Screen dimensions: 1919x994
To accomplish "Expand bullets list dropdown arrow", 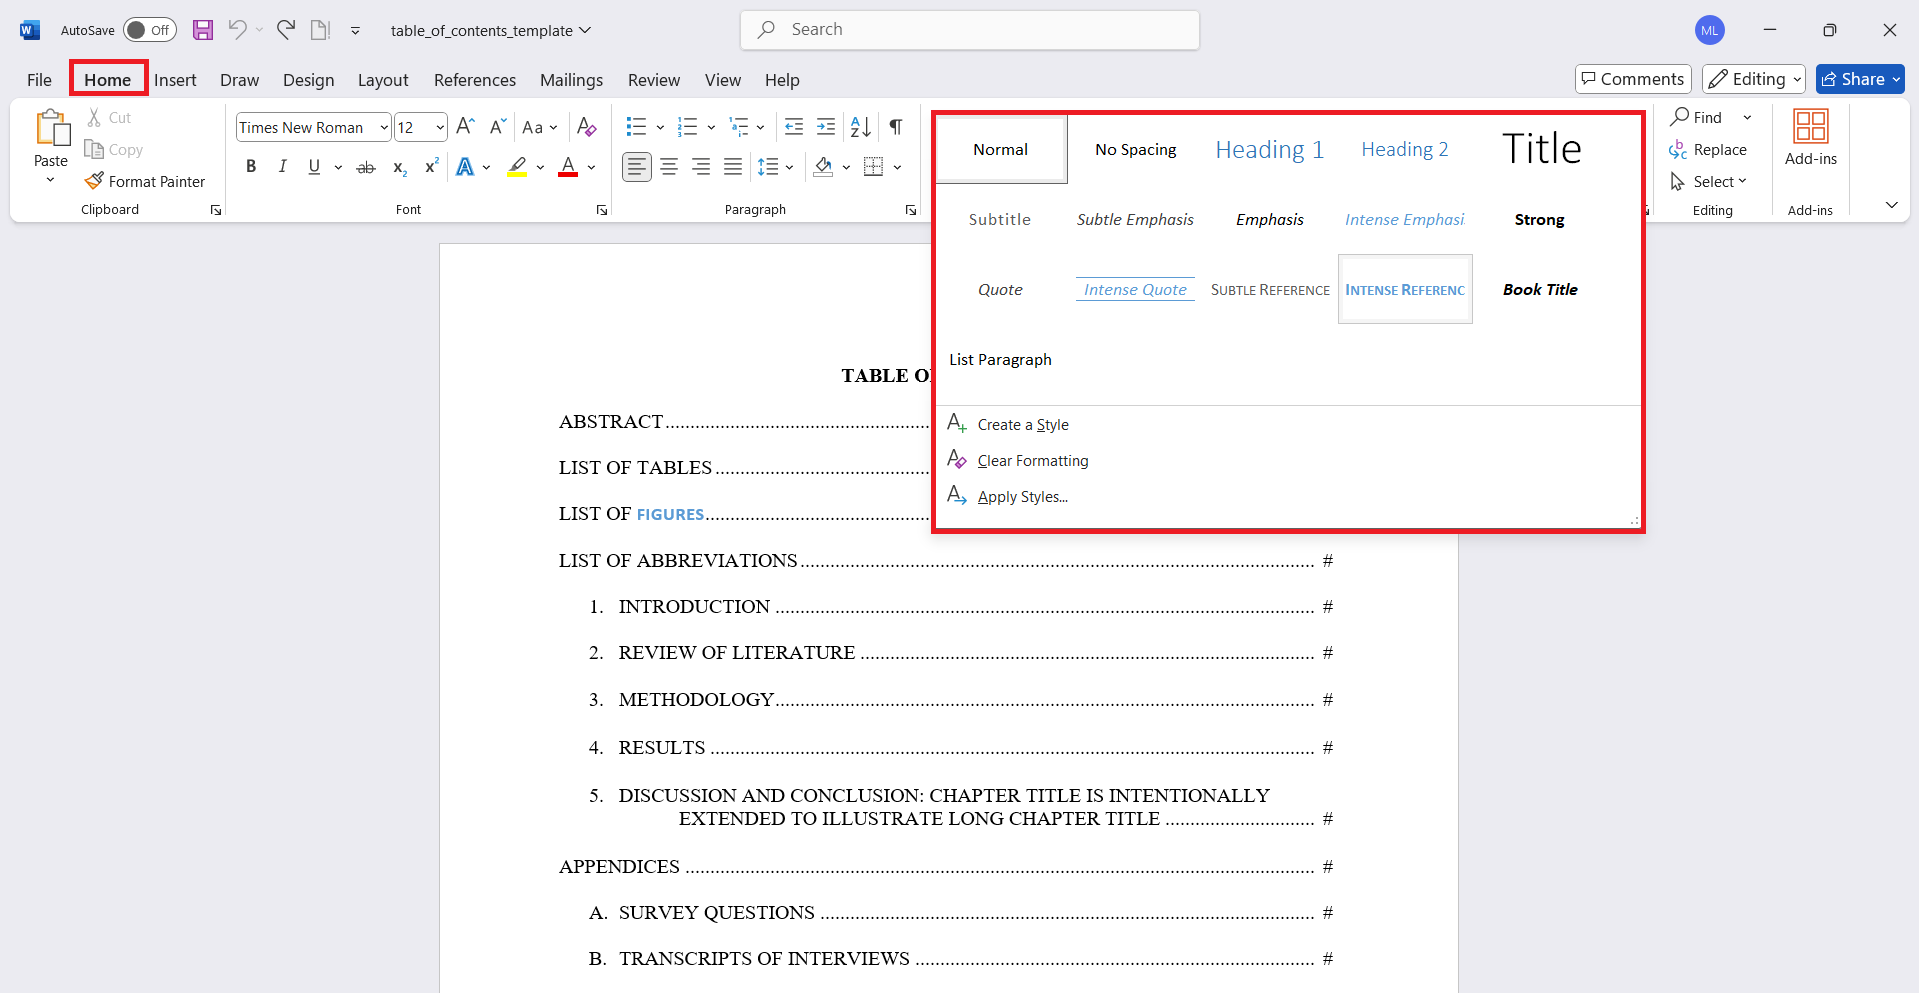I will (x=660, y=128).
